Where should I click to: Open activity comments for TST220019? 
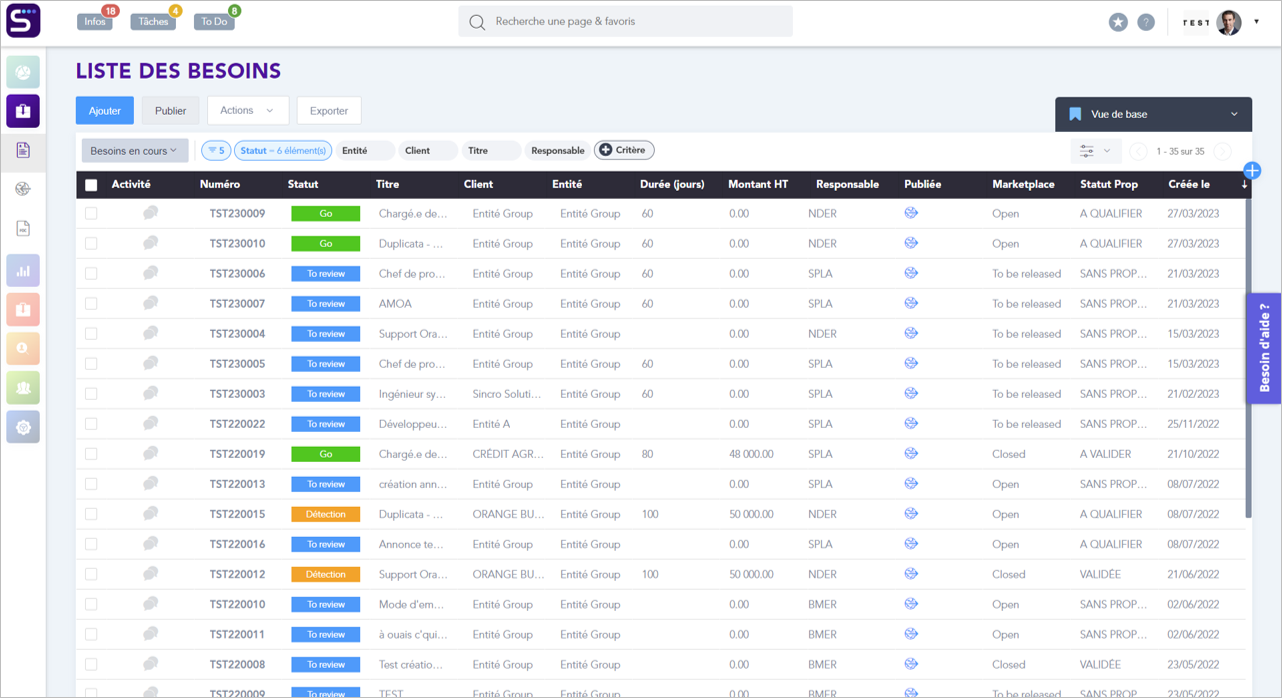click(150, 453)
